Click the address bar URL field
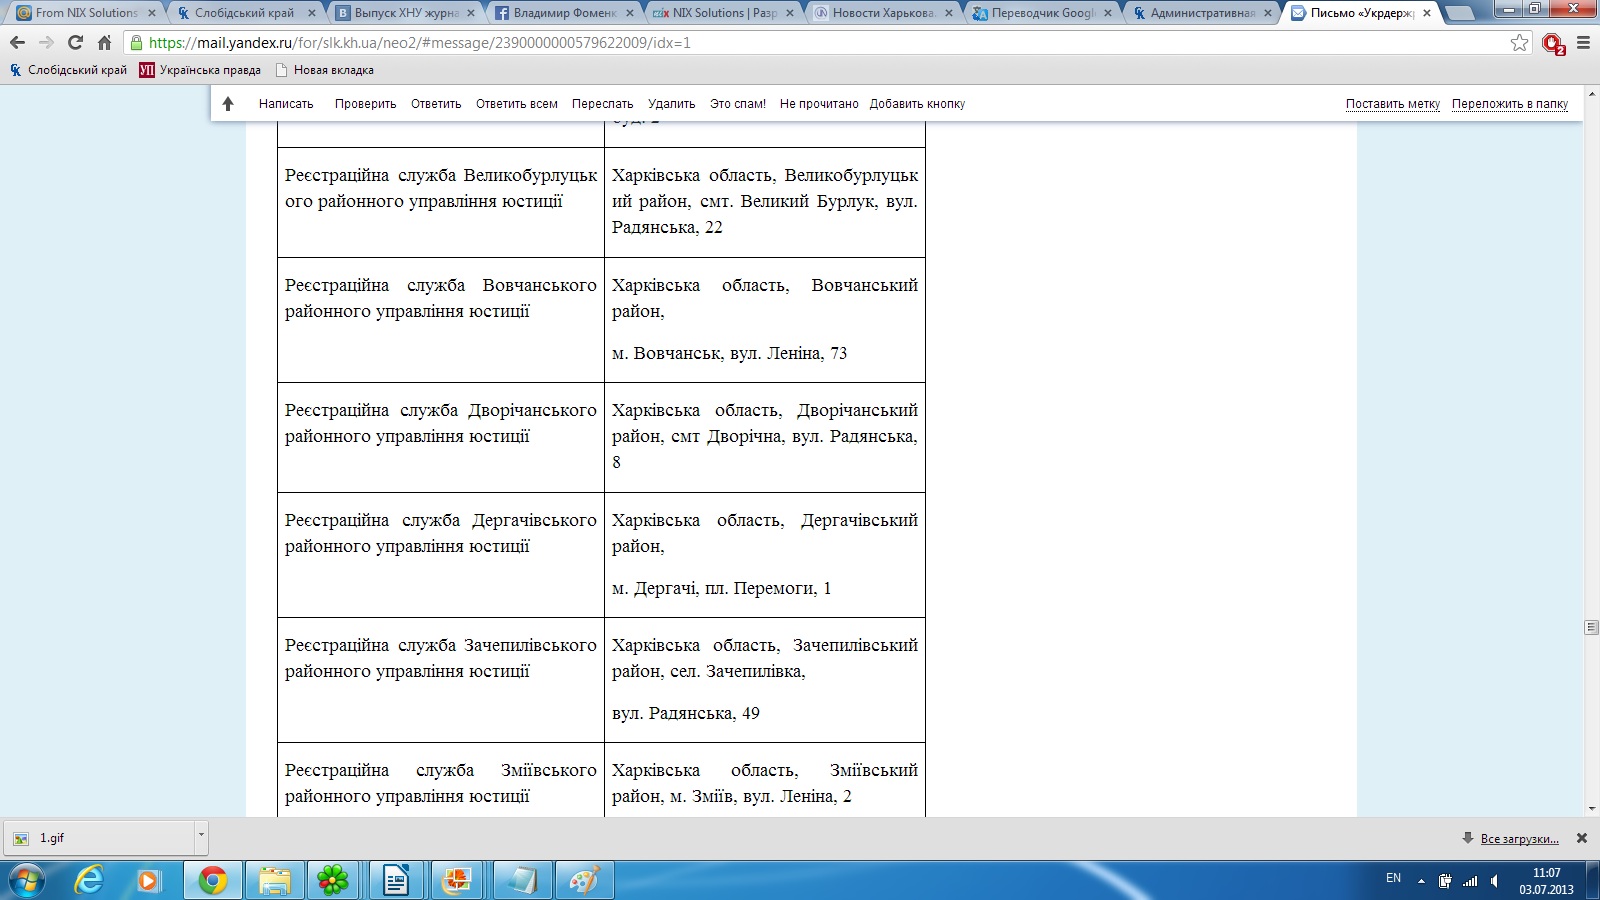The image size is (1600, 900). [800, 43]
